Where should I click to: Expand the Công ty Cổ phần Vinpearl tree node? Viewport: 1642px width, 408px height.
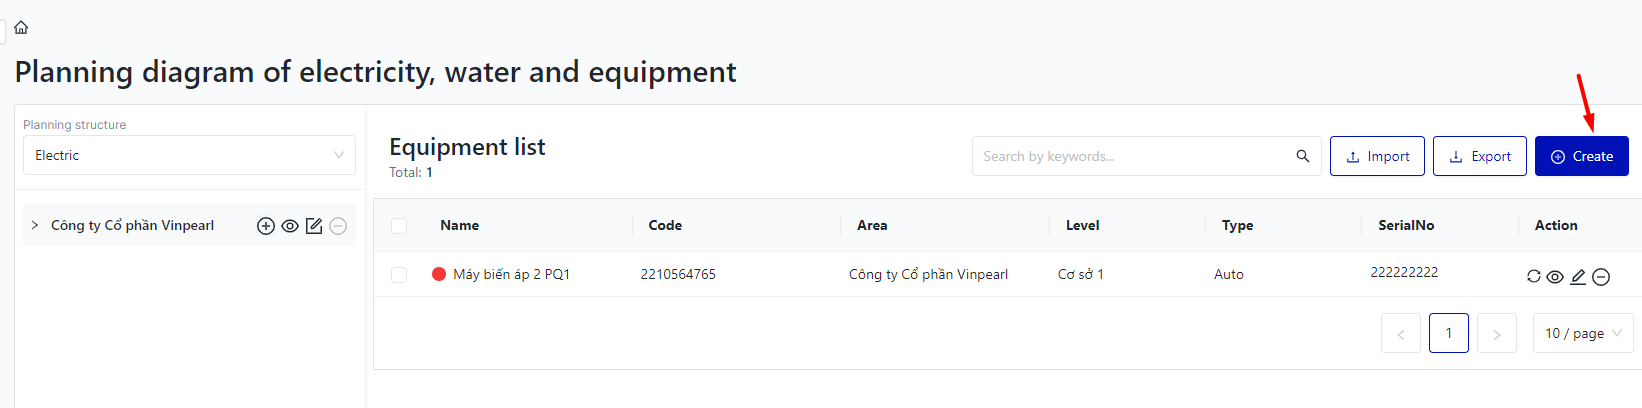35,225
